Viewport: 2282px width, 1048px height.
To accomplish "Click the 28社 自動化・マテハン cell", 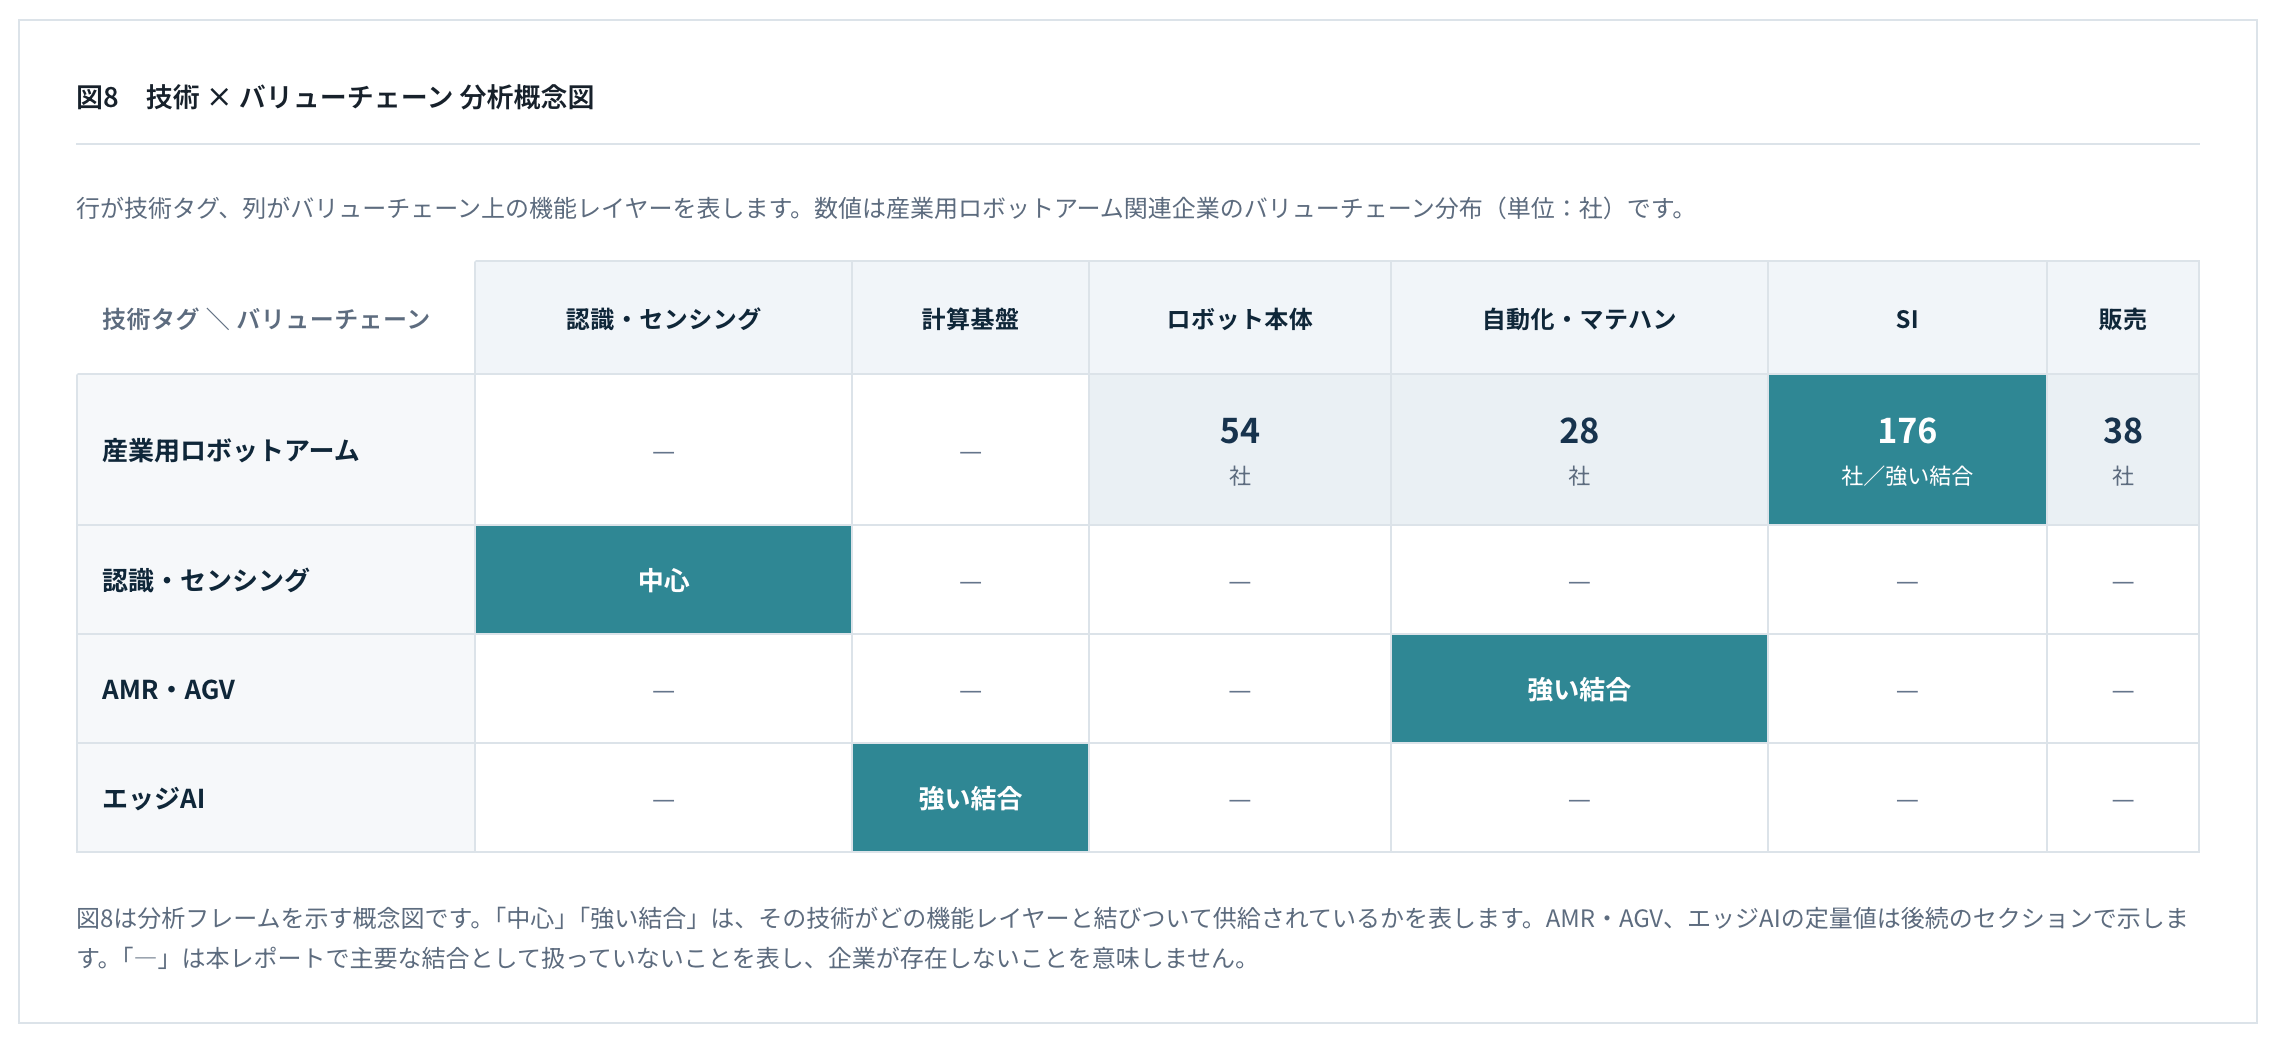I will pos(1579,450).
